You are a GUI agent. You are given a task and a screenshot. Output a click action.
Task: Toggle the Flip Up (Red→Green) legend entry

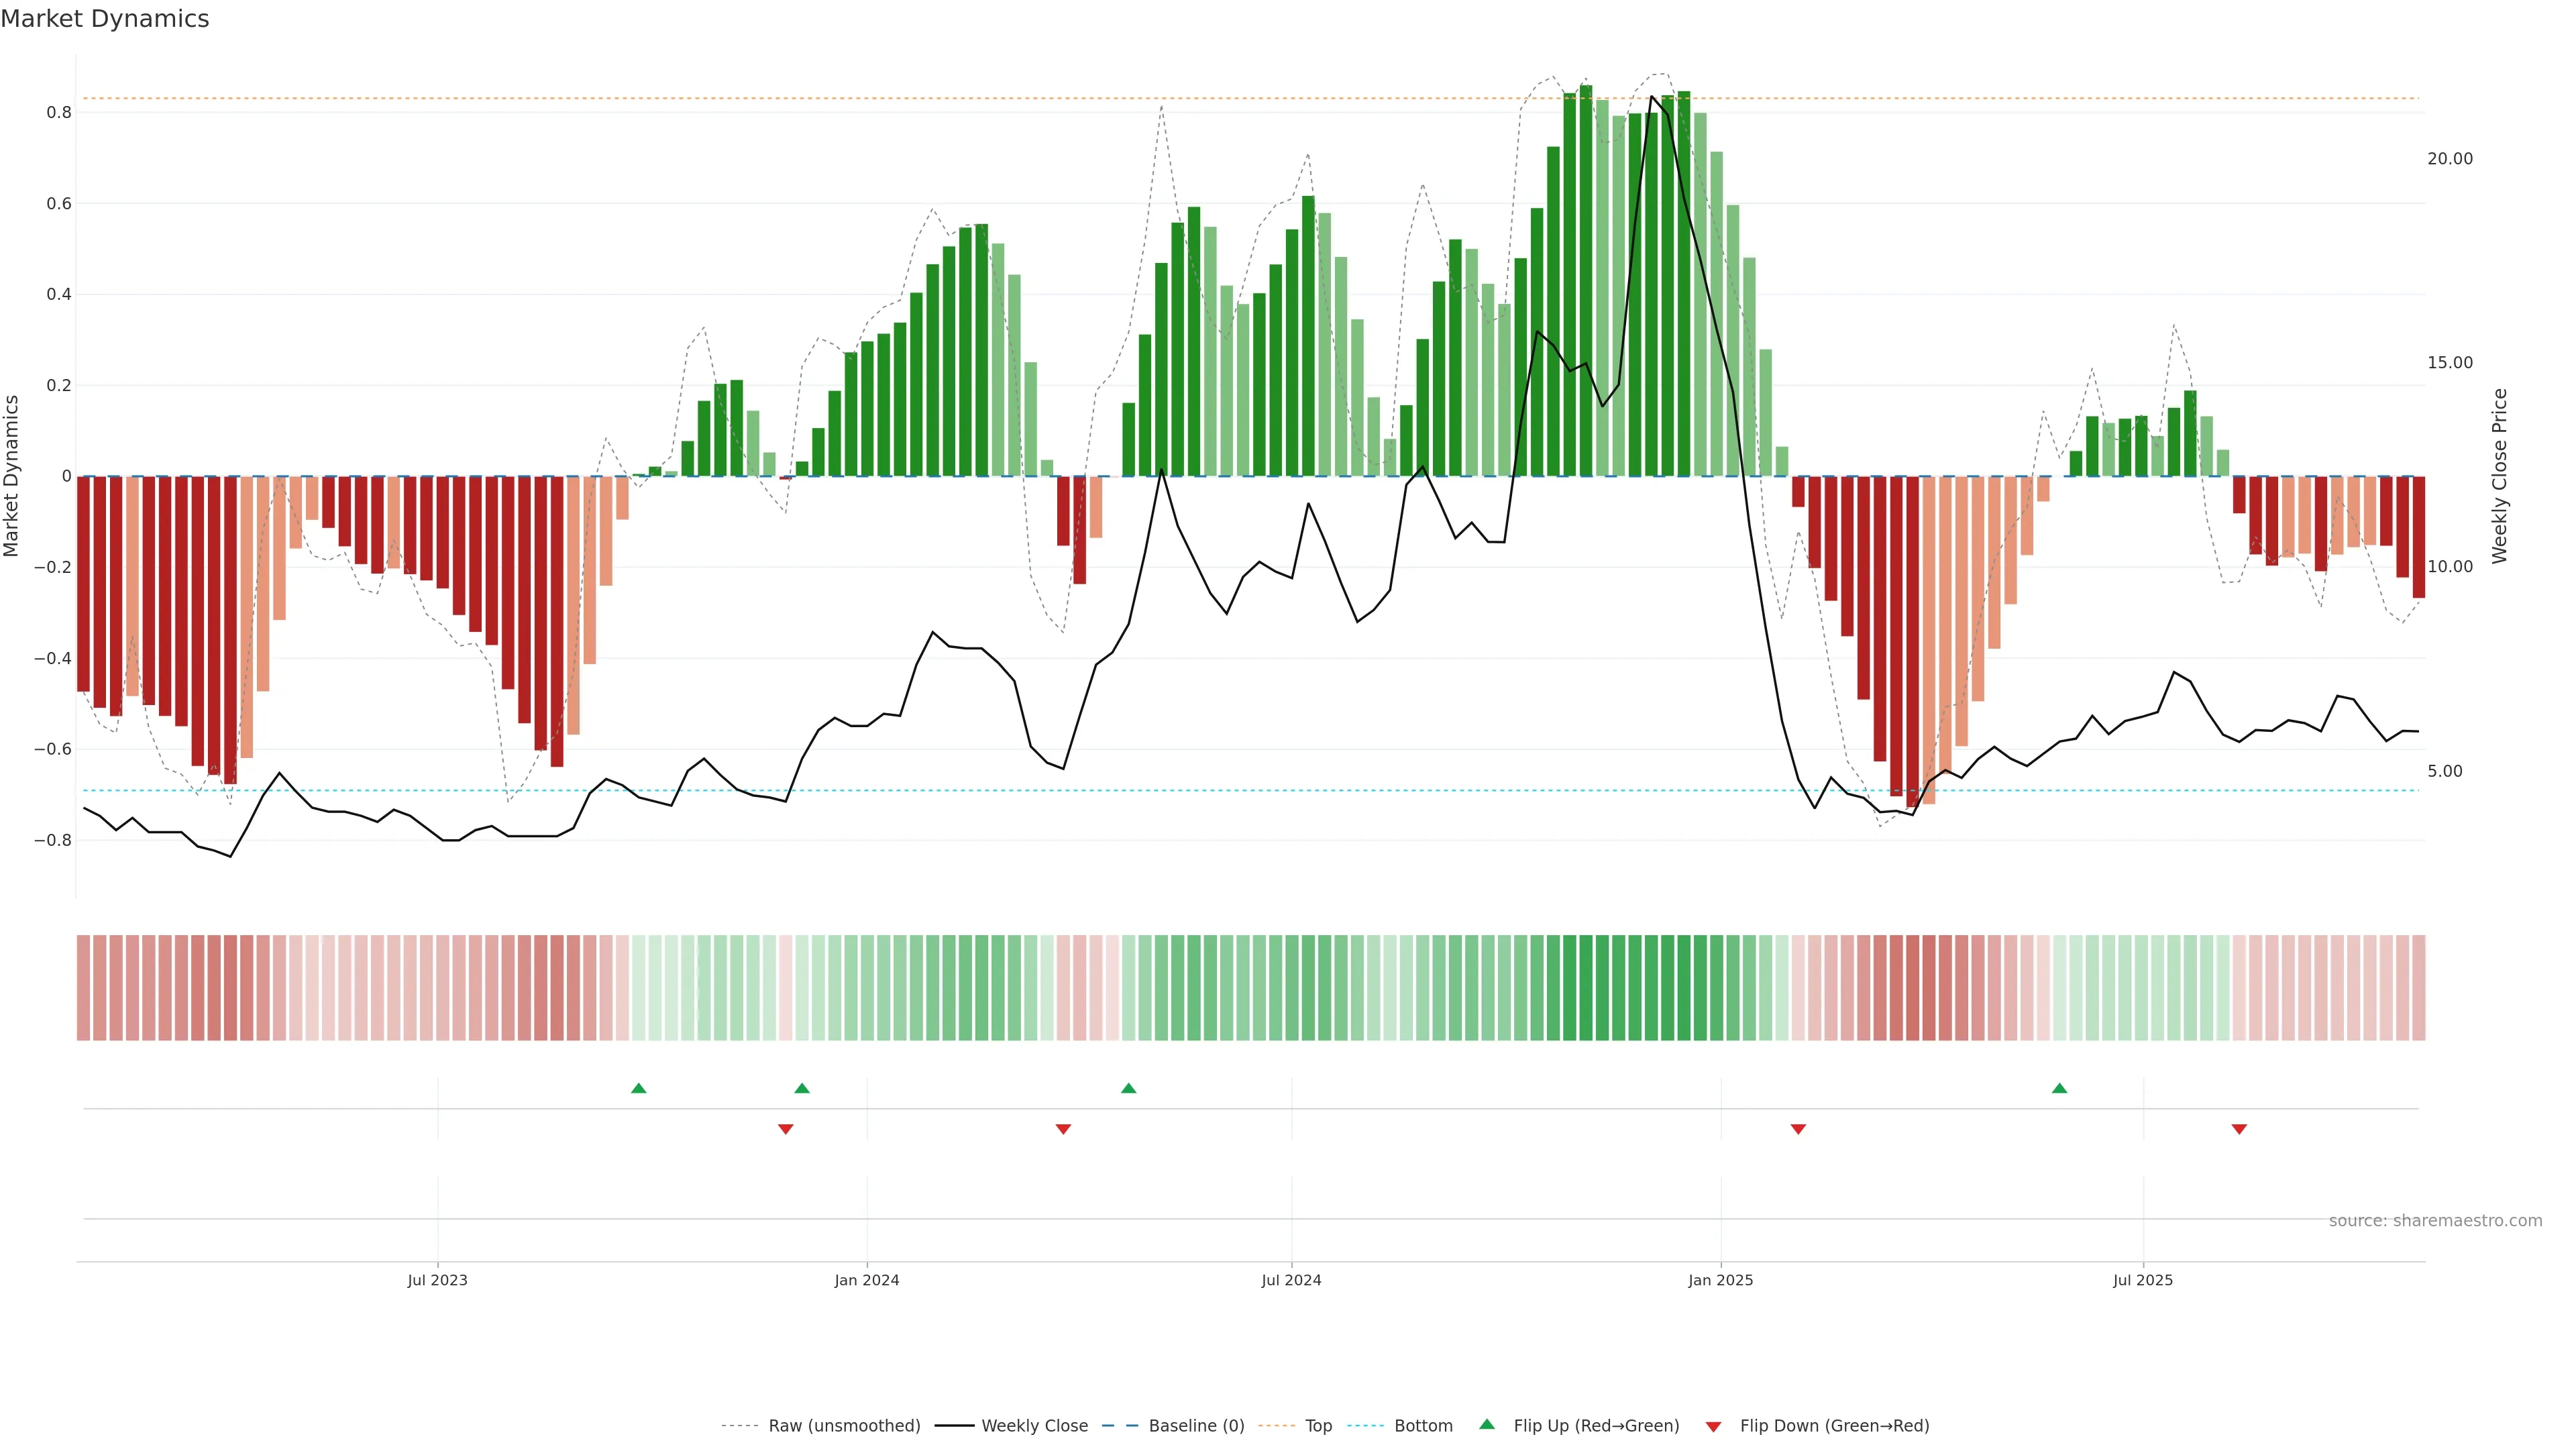pyautogui.click(x=1596, y=1426)
